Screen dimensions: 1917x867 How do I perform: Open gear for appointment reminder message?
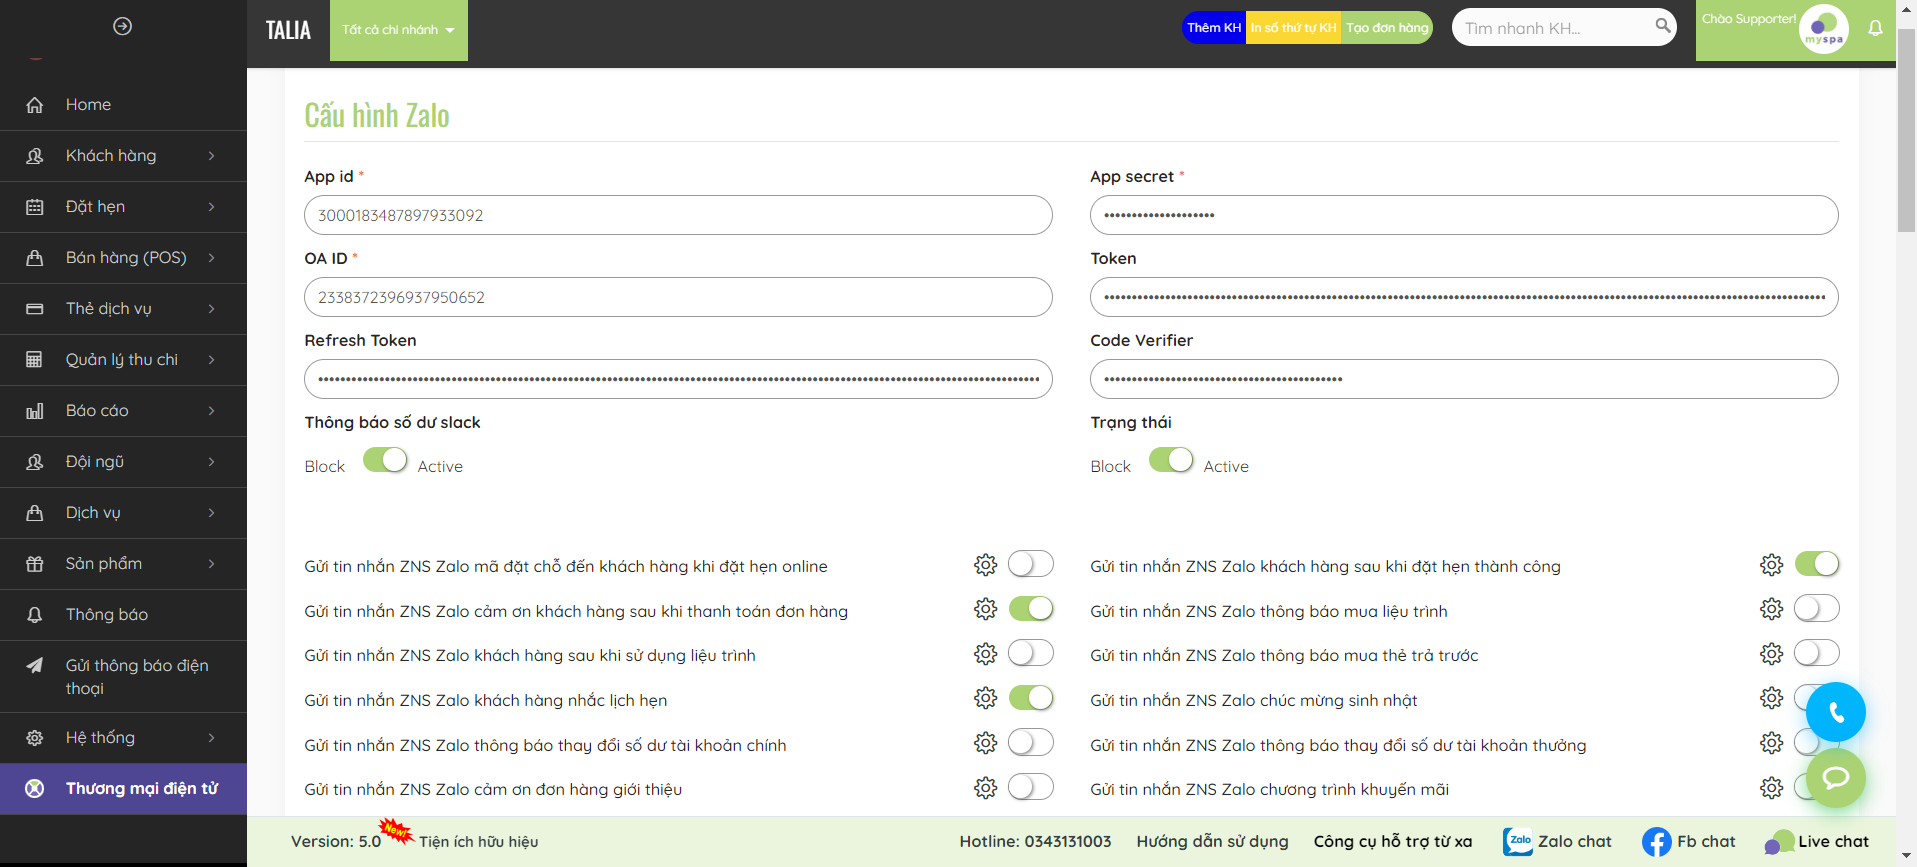pos(985,698)
